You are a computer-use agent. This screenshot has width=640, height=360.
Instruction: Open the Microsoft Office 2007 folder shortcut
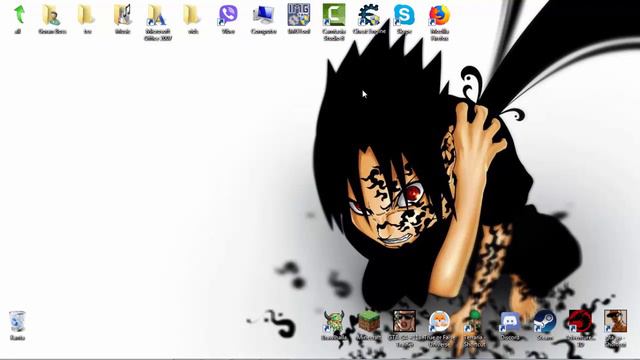click(158, 15)
